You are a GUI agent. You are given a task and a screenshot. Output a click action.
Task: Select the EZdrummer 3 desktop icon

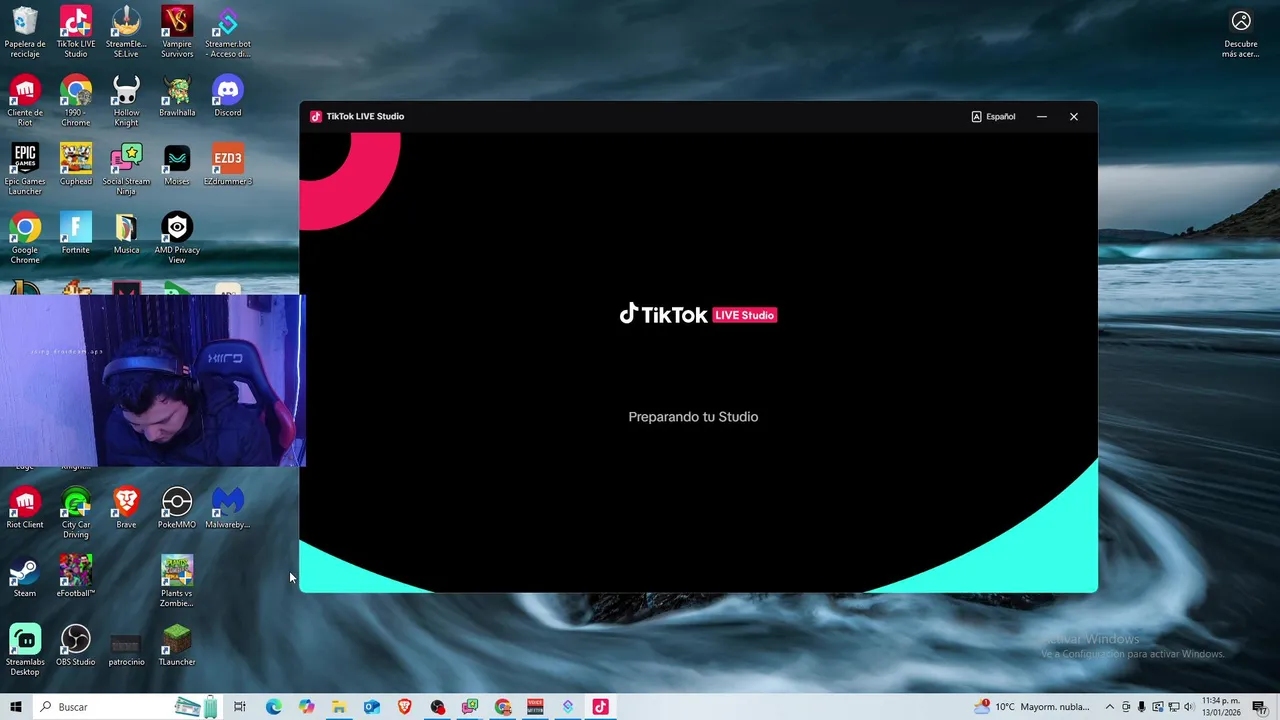pyautogui.click(x=228, y=165)
